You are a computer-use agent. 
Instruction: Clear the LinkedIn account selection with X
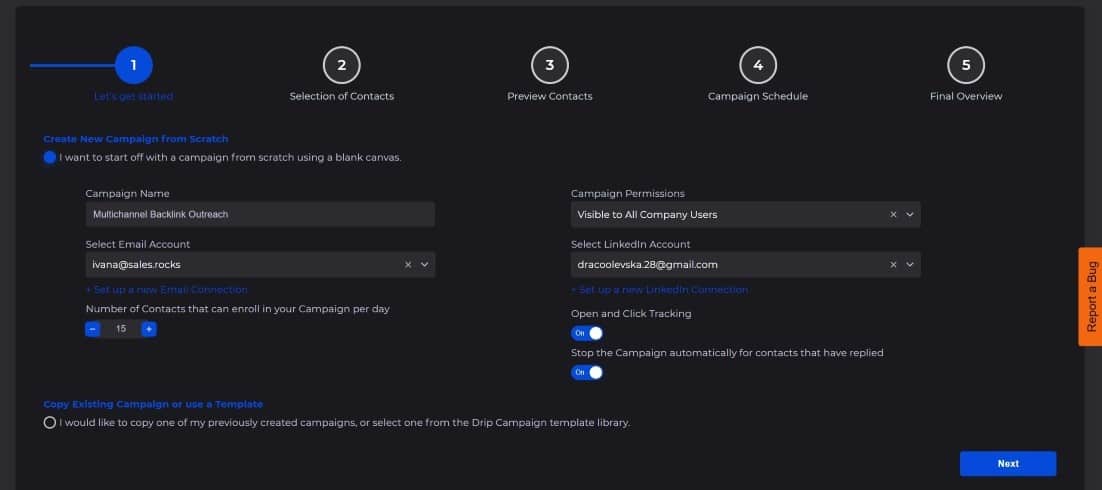click(893, 265)
